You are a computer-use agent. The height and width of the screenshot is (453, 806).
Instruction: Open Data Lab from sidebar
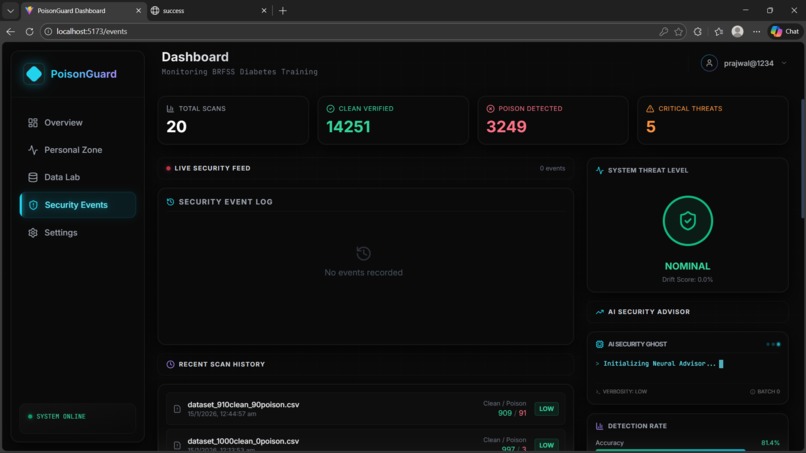pos(78,177)
